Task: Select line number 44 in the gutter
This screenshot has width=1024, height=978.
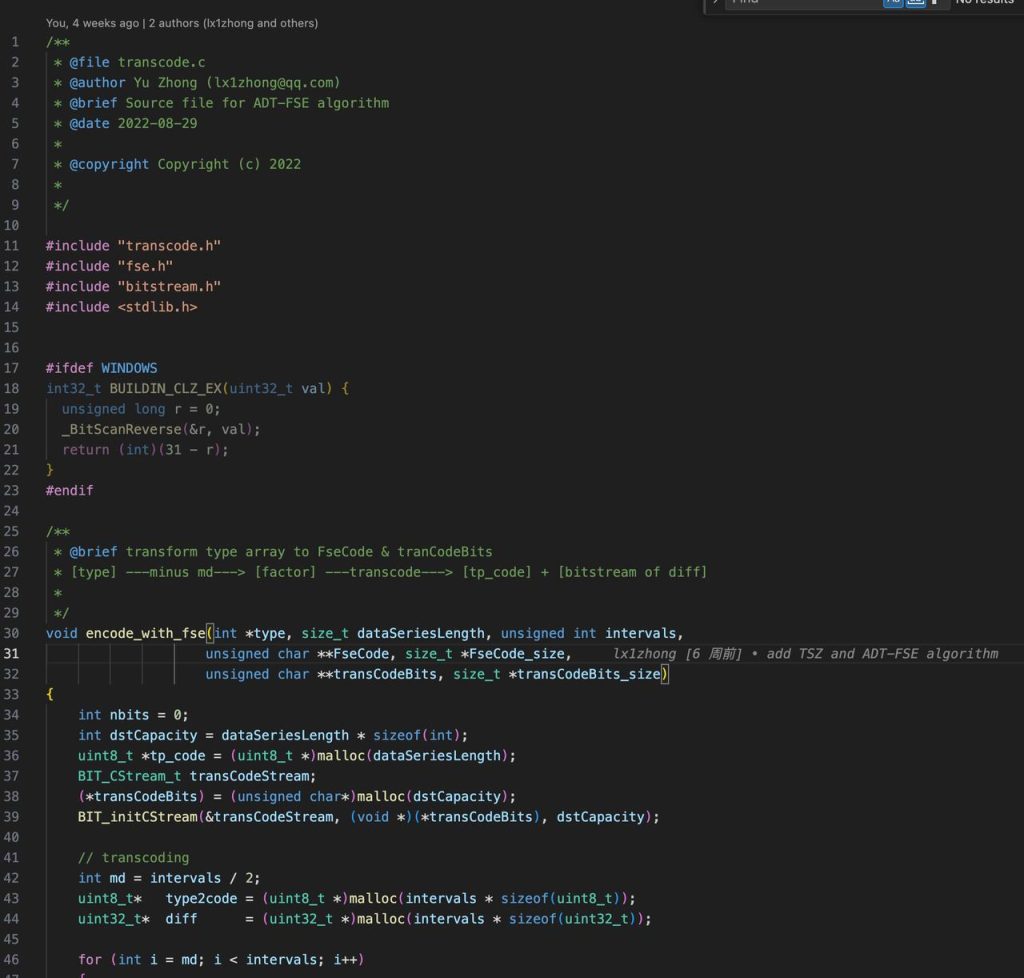Action: (11, 918)
